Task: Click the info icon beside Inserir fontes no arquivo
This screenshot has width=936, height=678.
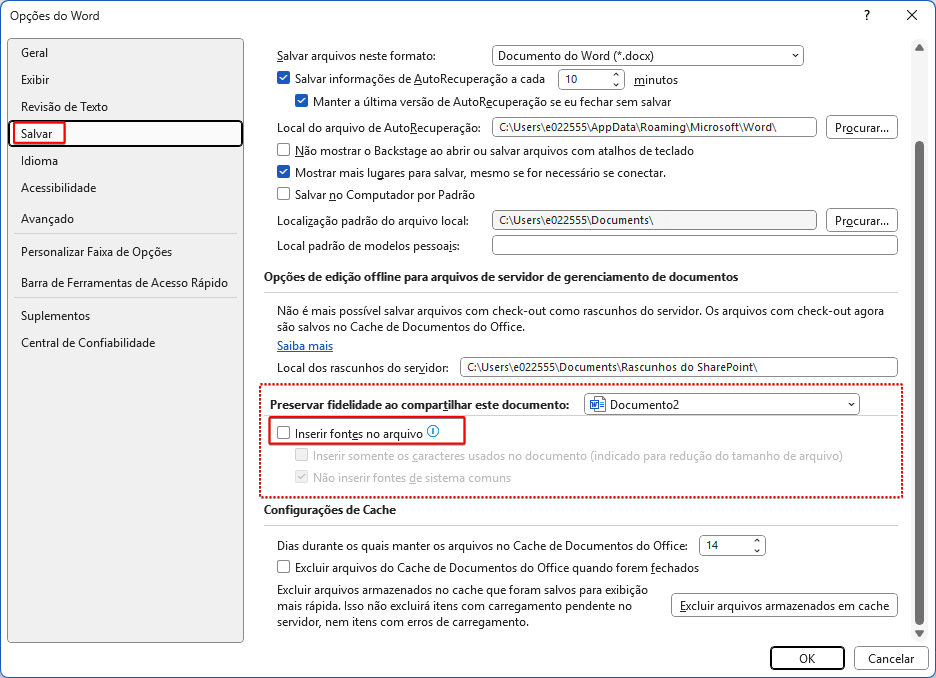Action: pyautogui.click(x=433, y=432)
